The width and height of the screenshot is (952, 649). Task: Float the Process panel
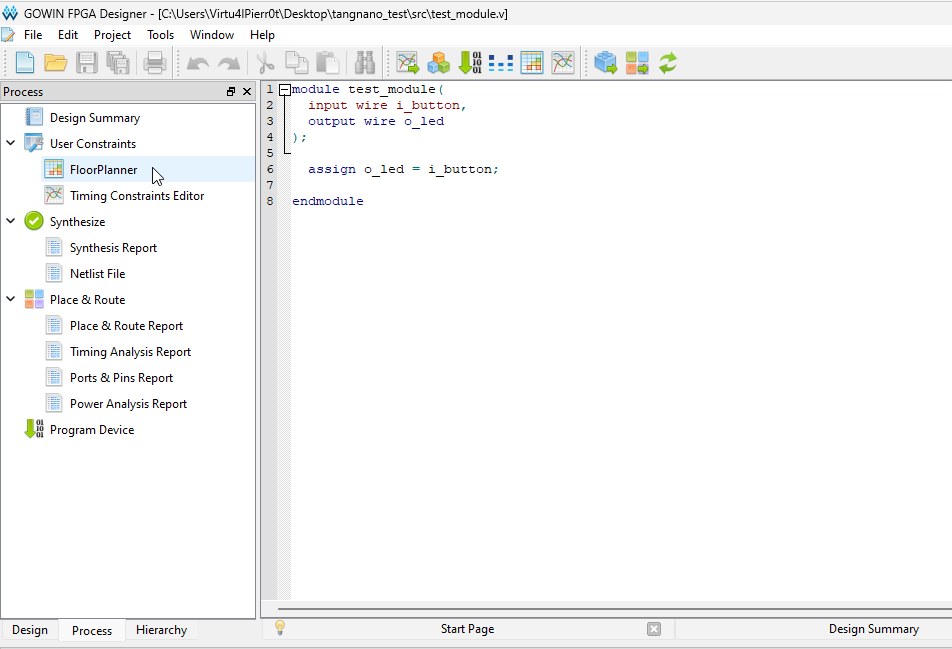[x=231, y=92]
